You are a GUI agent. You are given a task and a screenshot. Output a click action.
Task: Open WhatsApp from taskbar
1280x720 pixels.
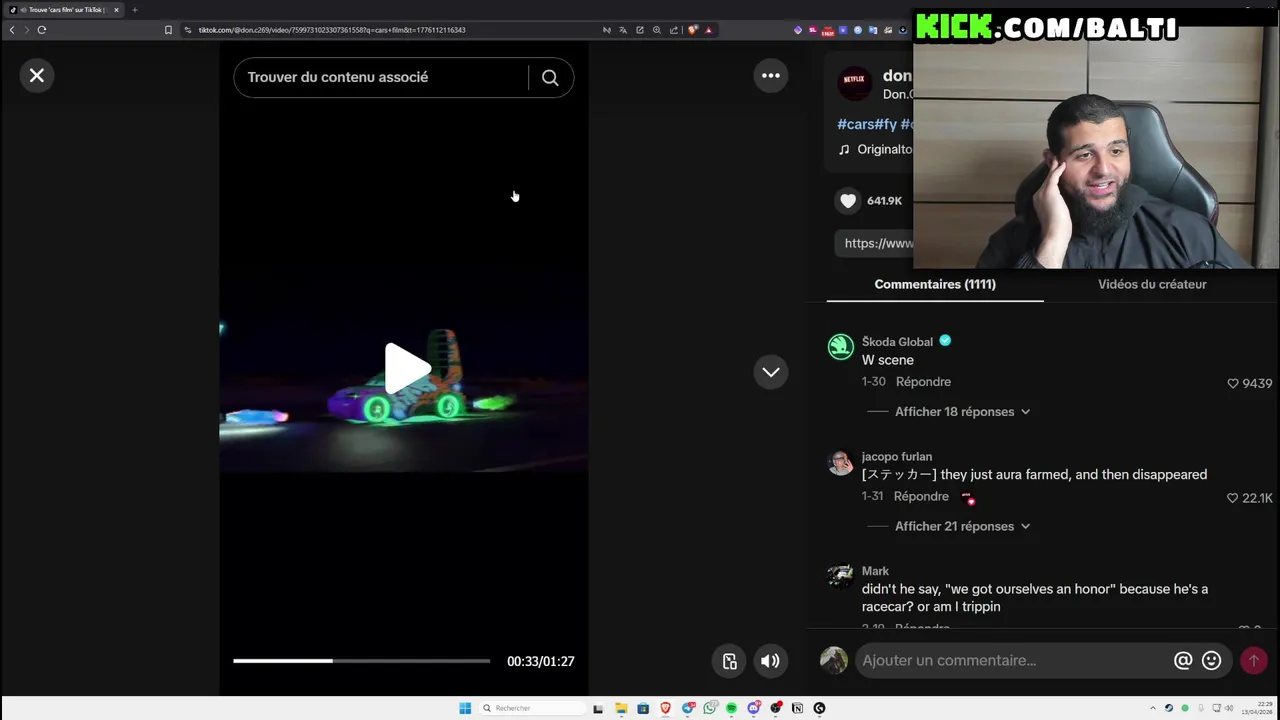pos(709,708)
